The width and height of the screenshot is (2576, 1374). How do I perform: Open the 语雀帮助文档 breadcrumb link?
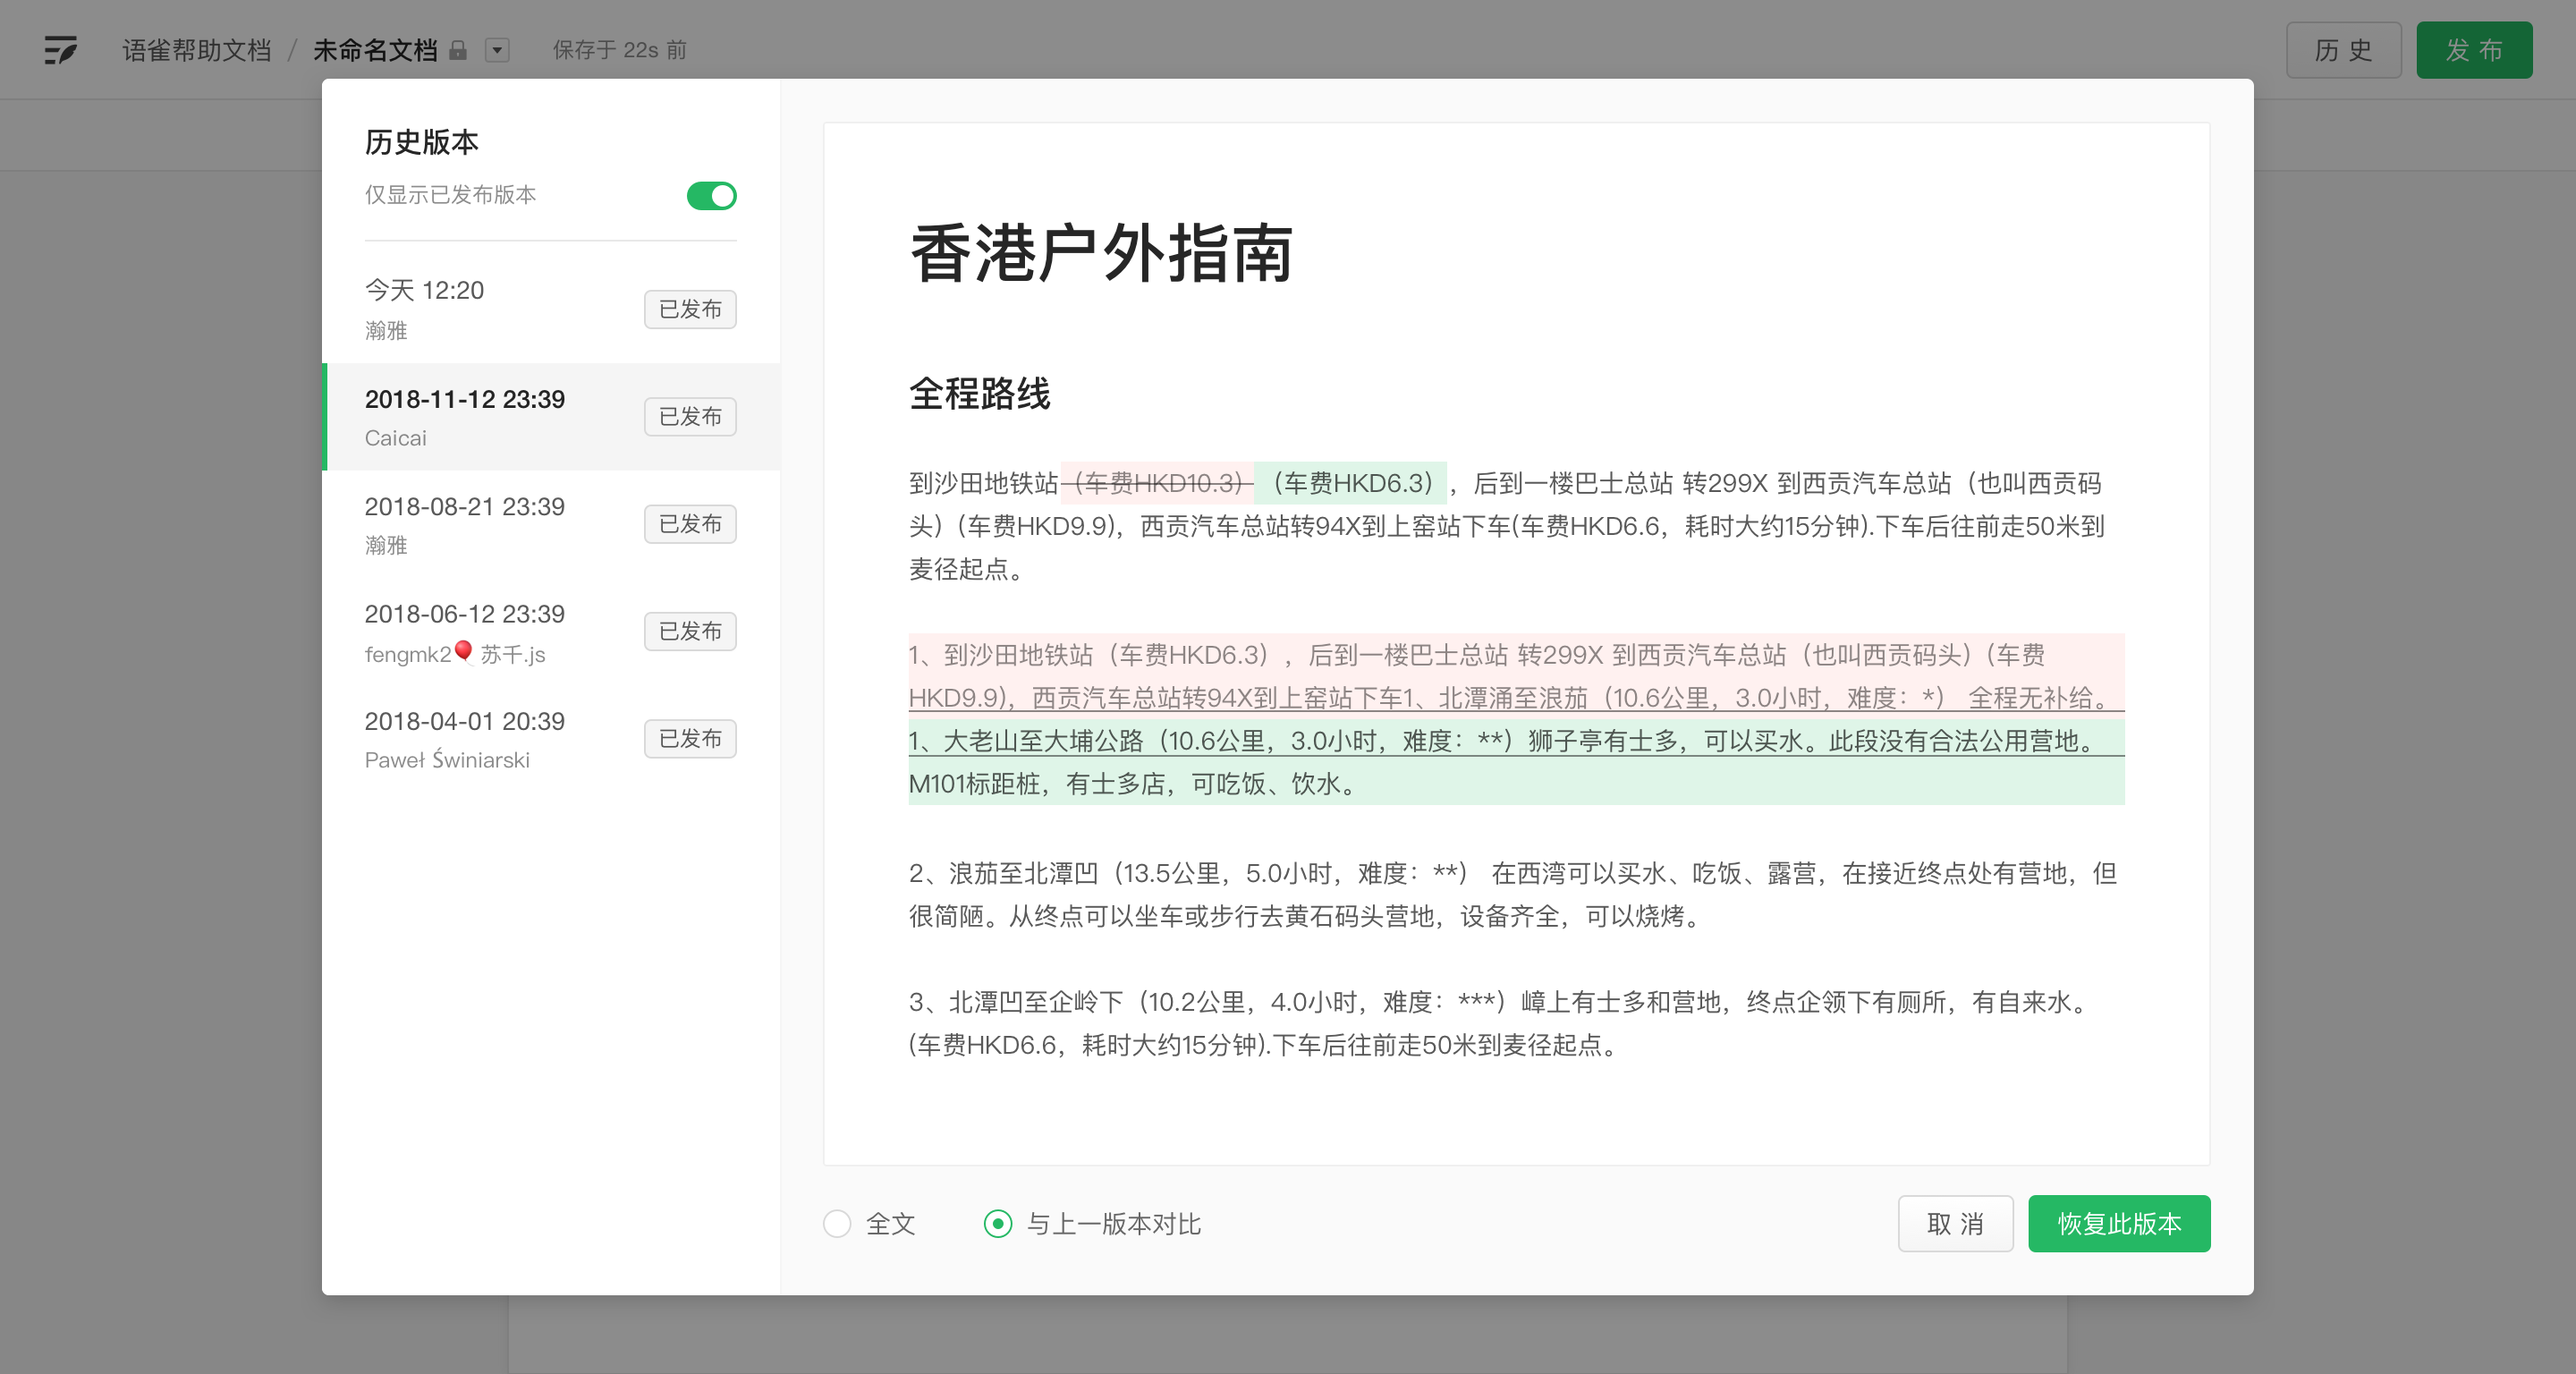pos(197,50)
